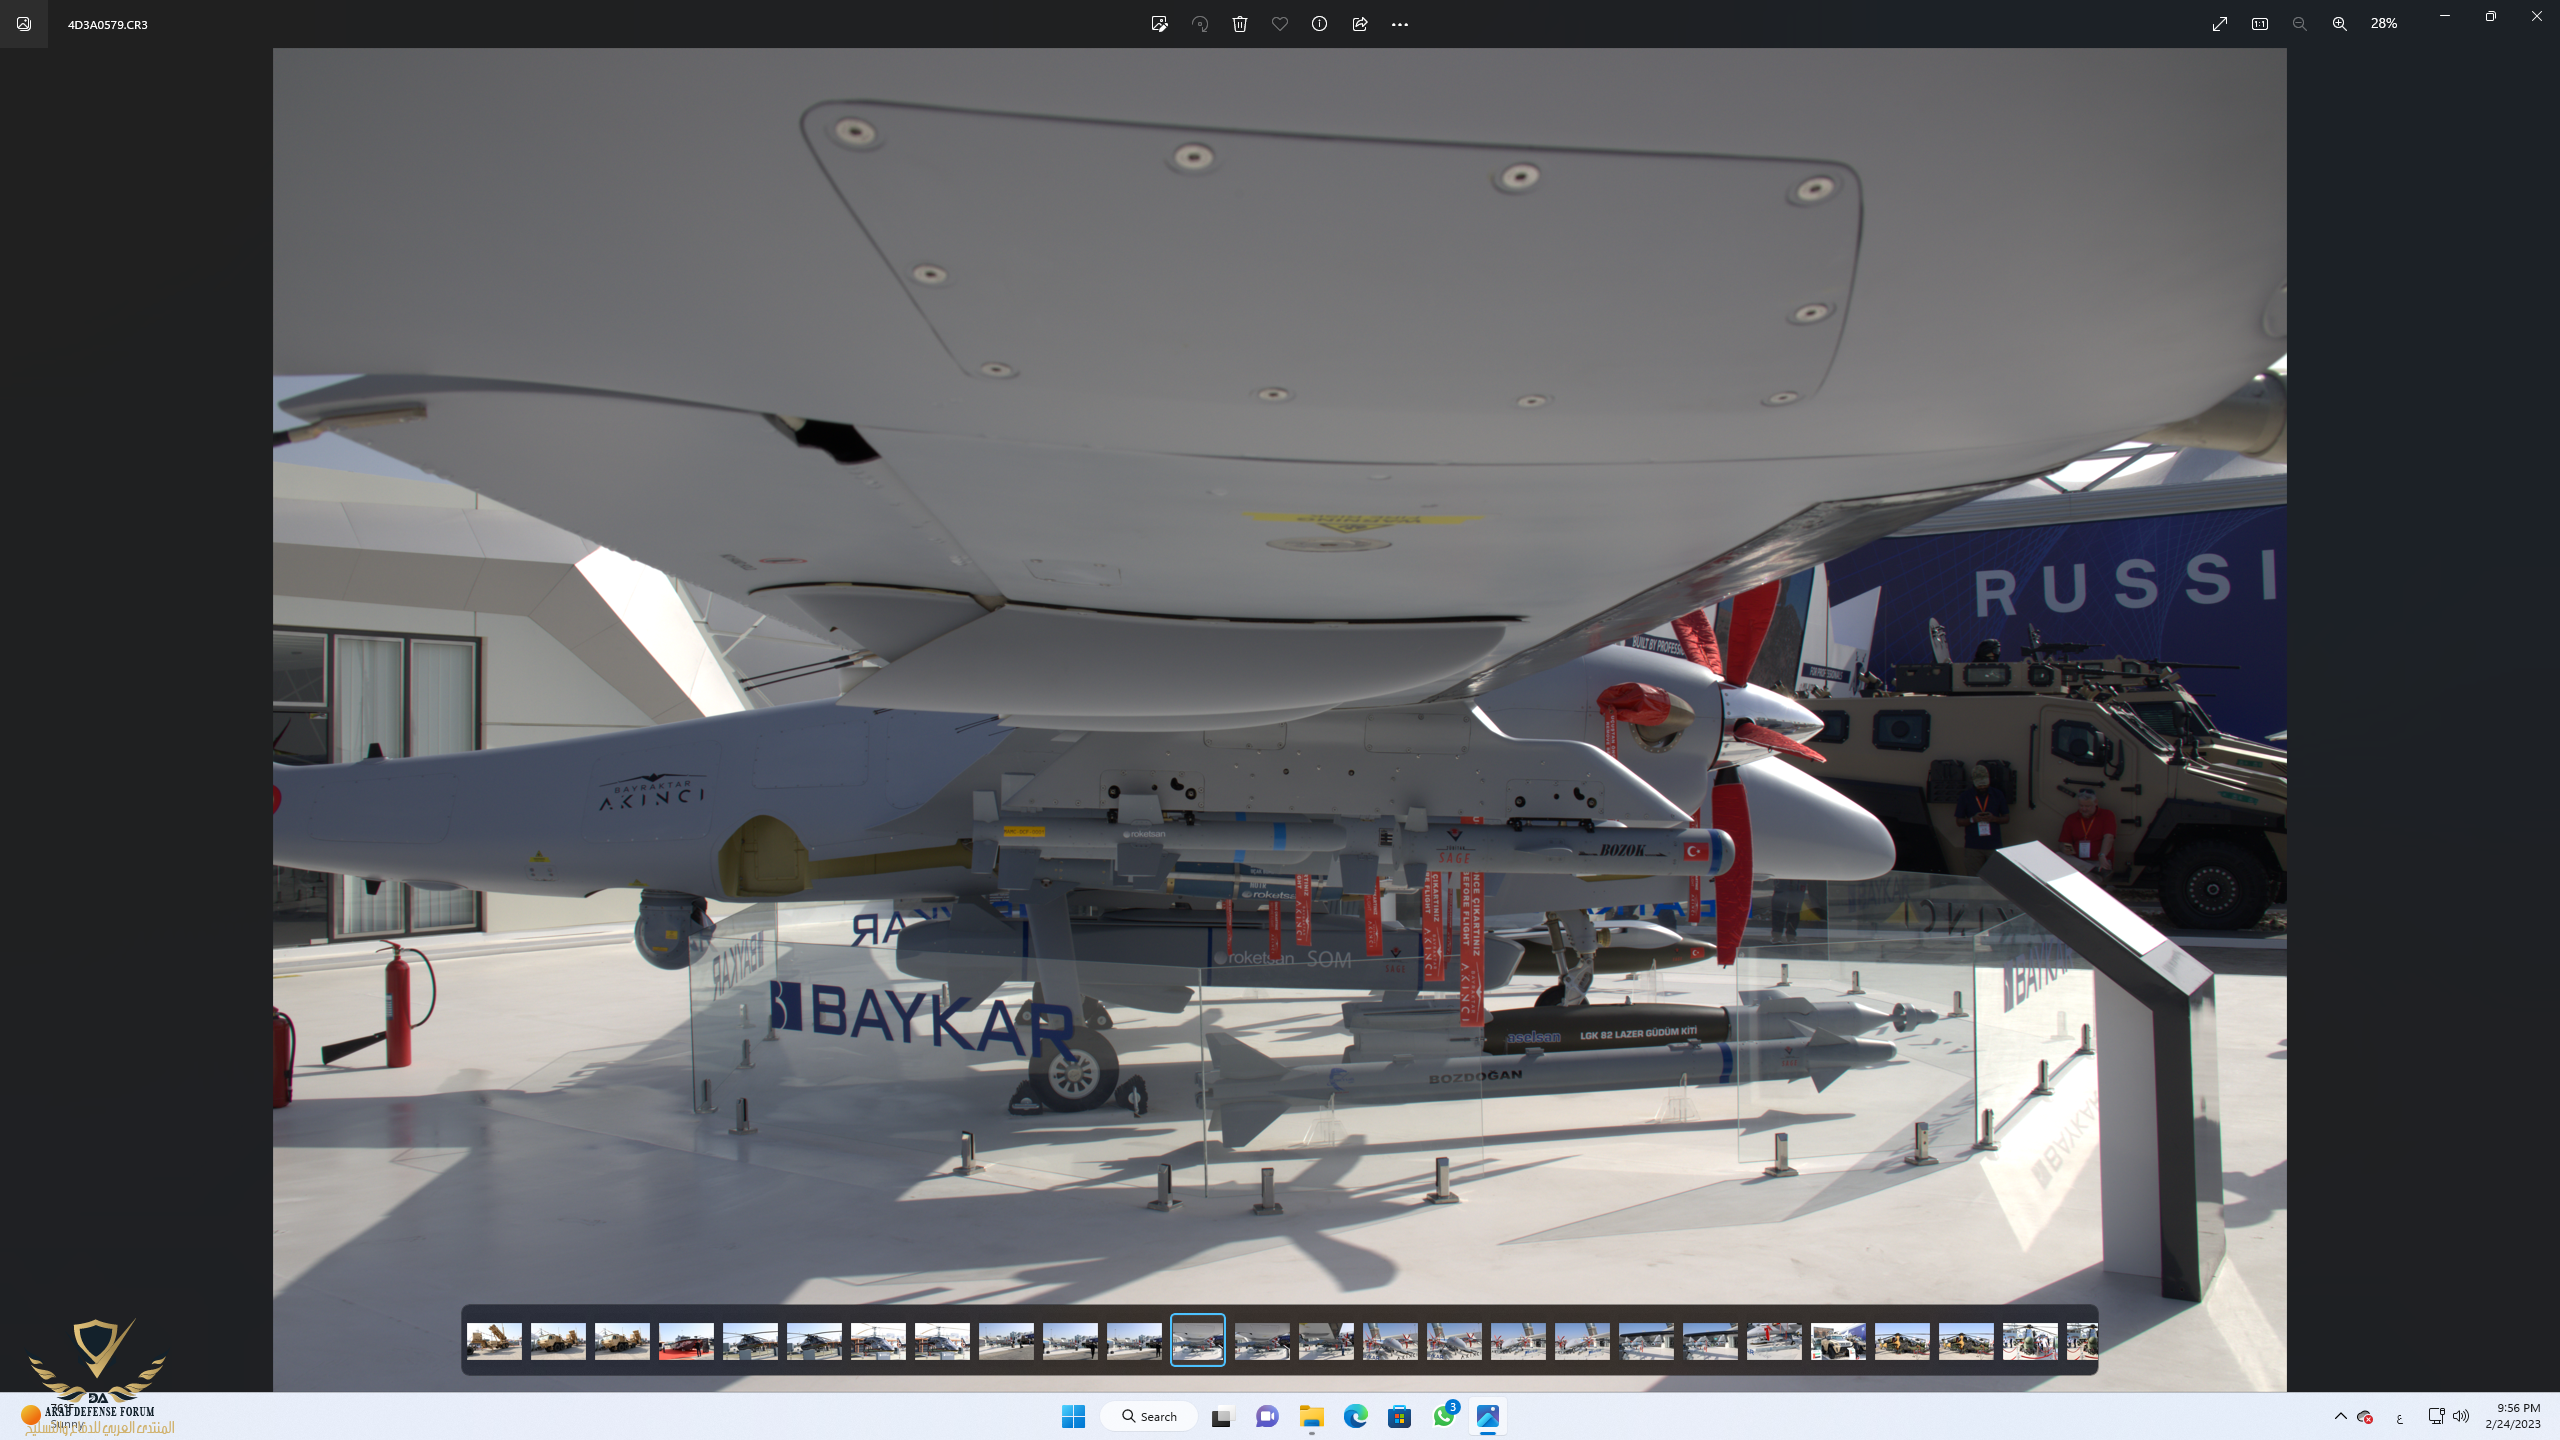Open the tan armored vehicle UAE flag thumbnail
The width and height of the screenshot is (2560, 1440).
pyautogui.click(x=1838, y=1341)
